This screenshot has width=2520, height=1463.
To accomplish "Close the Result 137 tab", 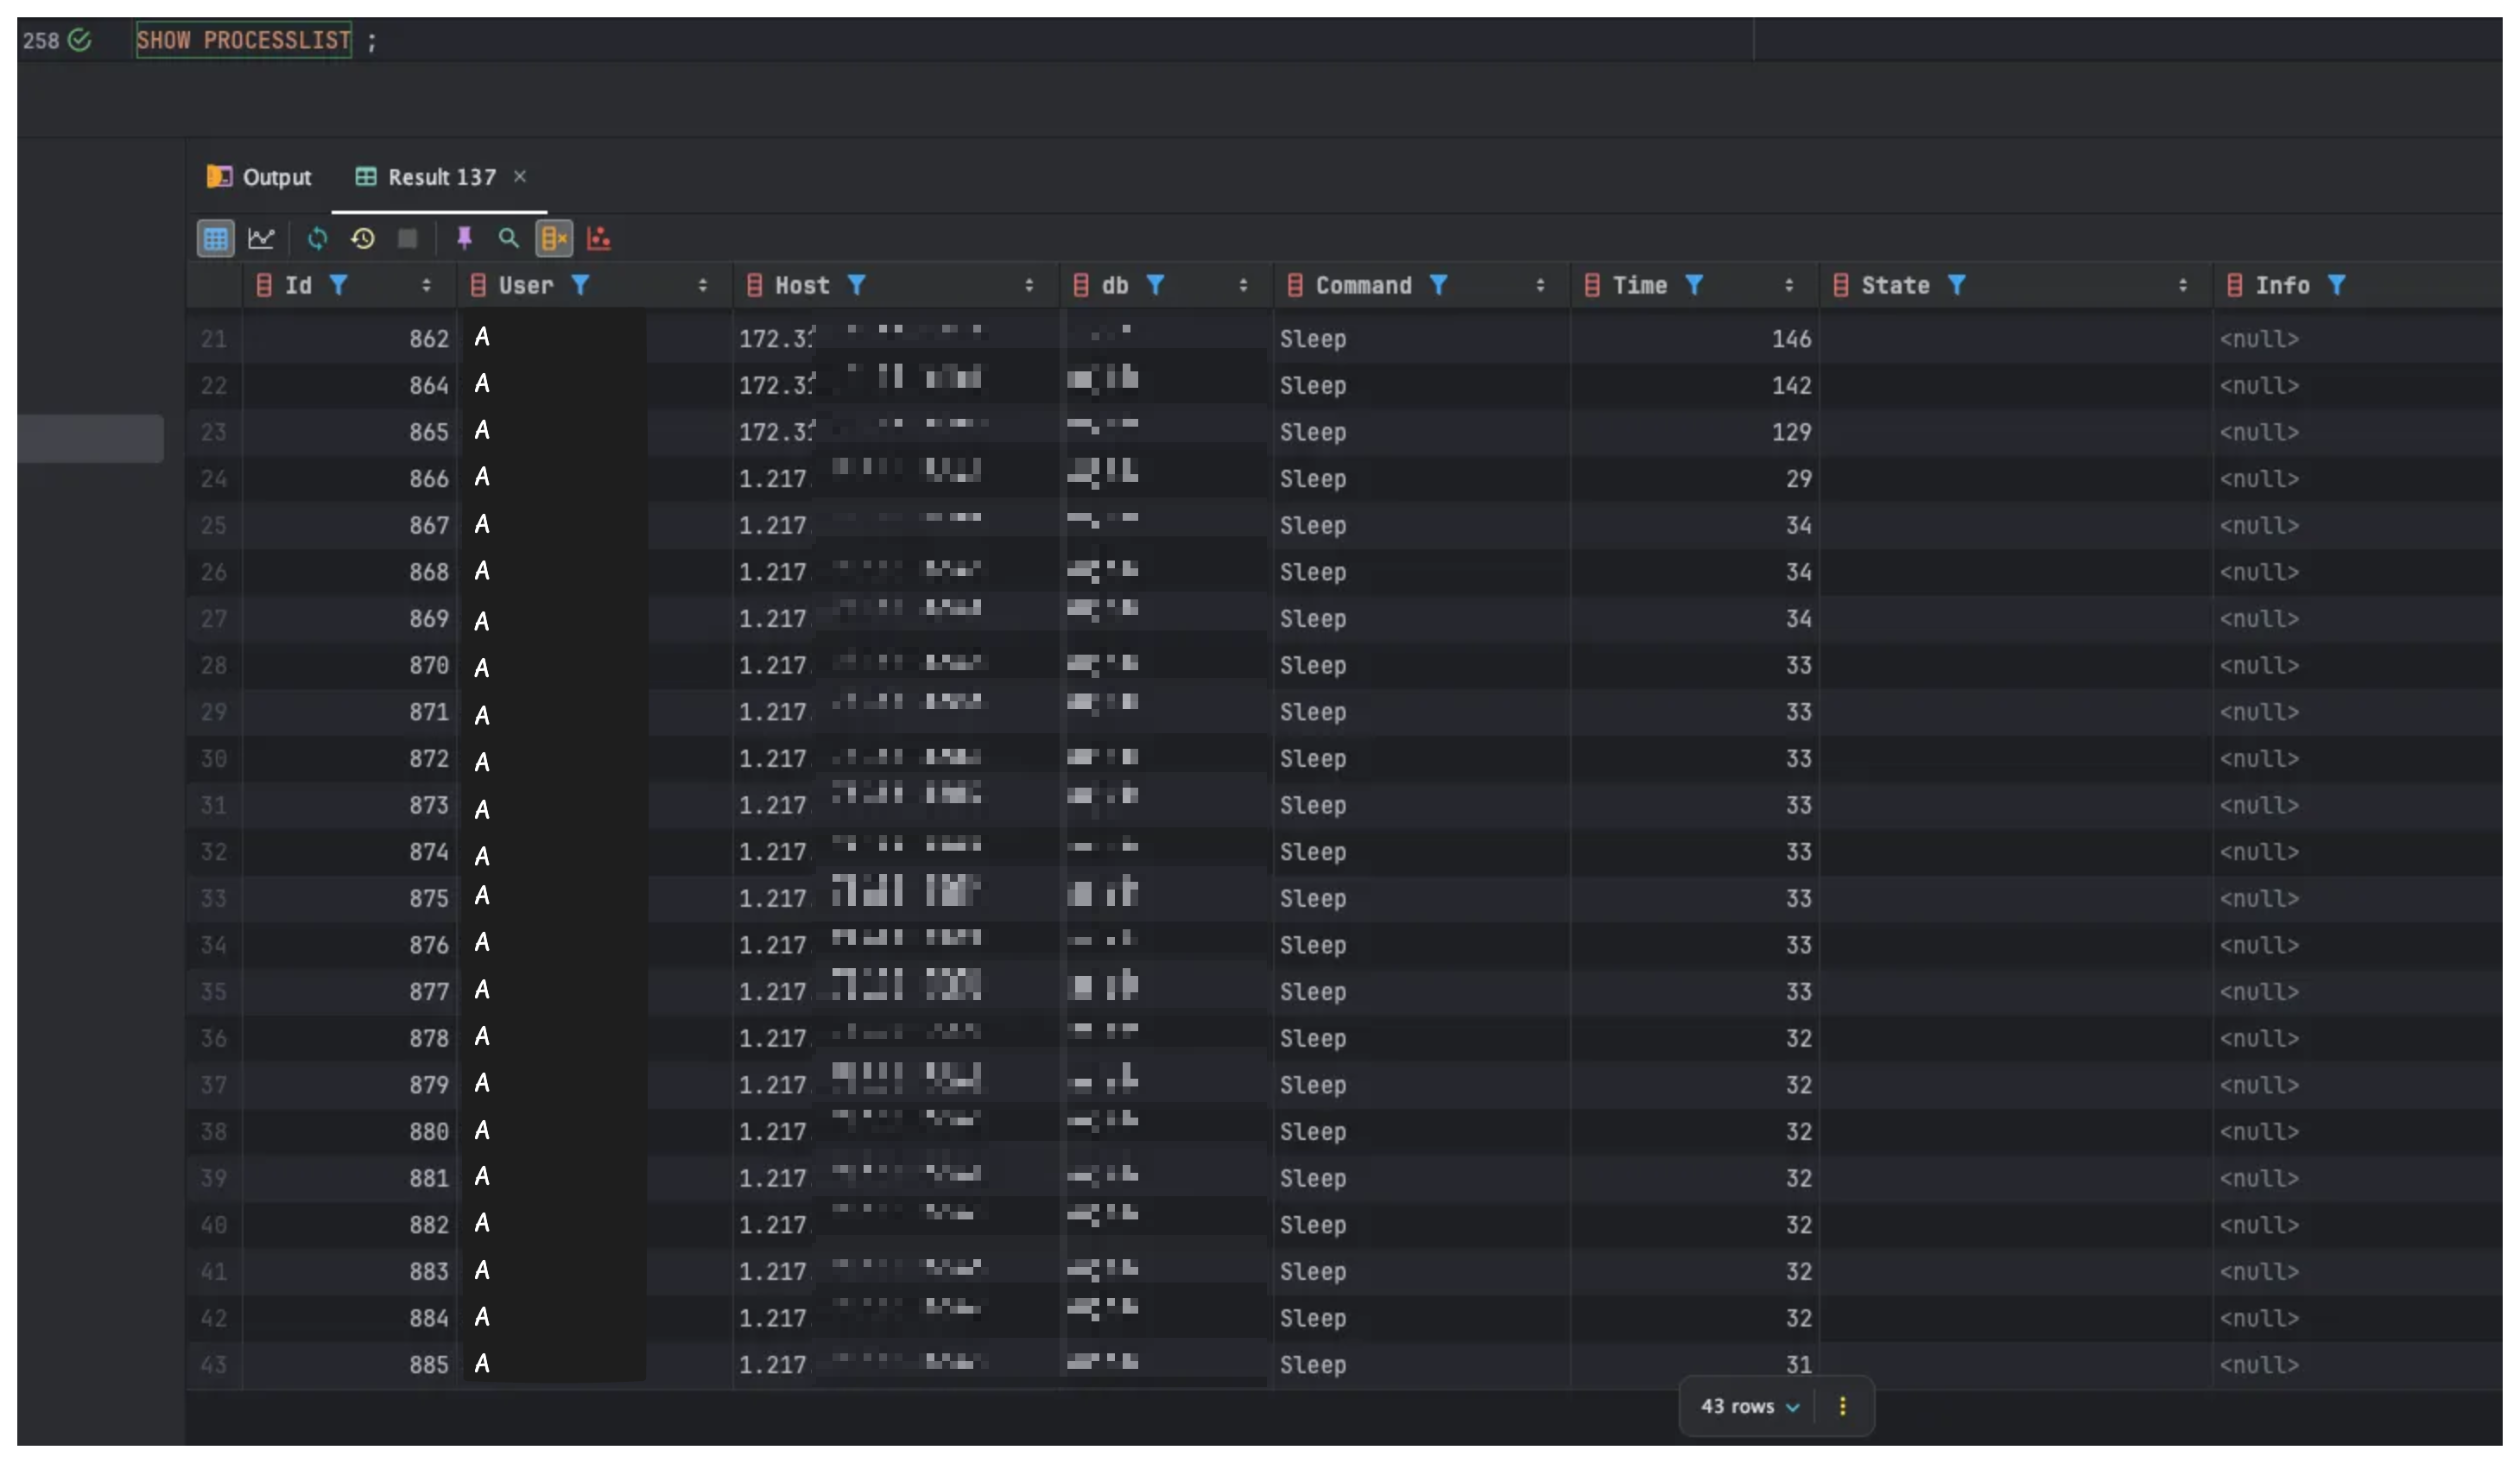I will 520,176.
